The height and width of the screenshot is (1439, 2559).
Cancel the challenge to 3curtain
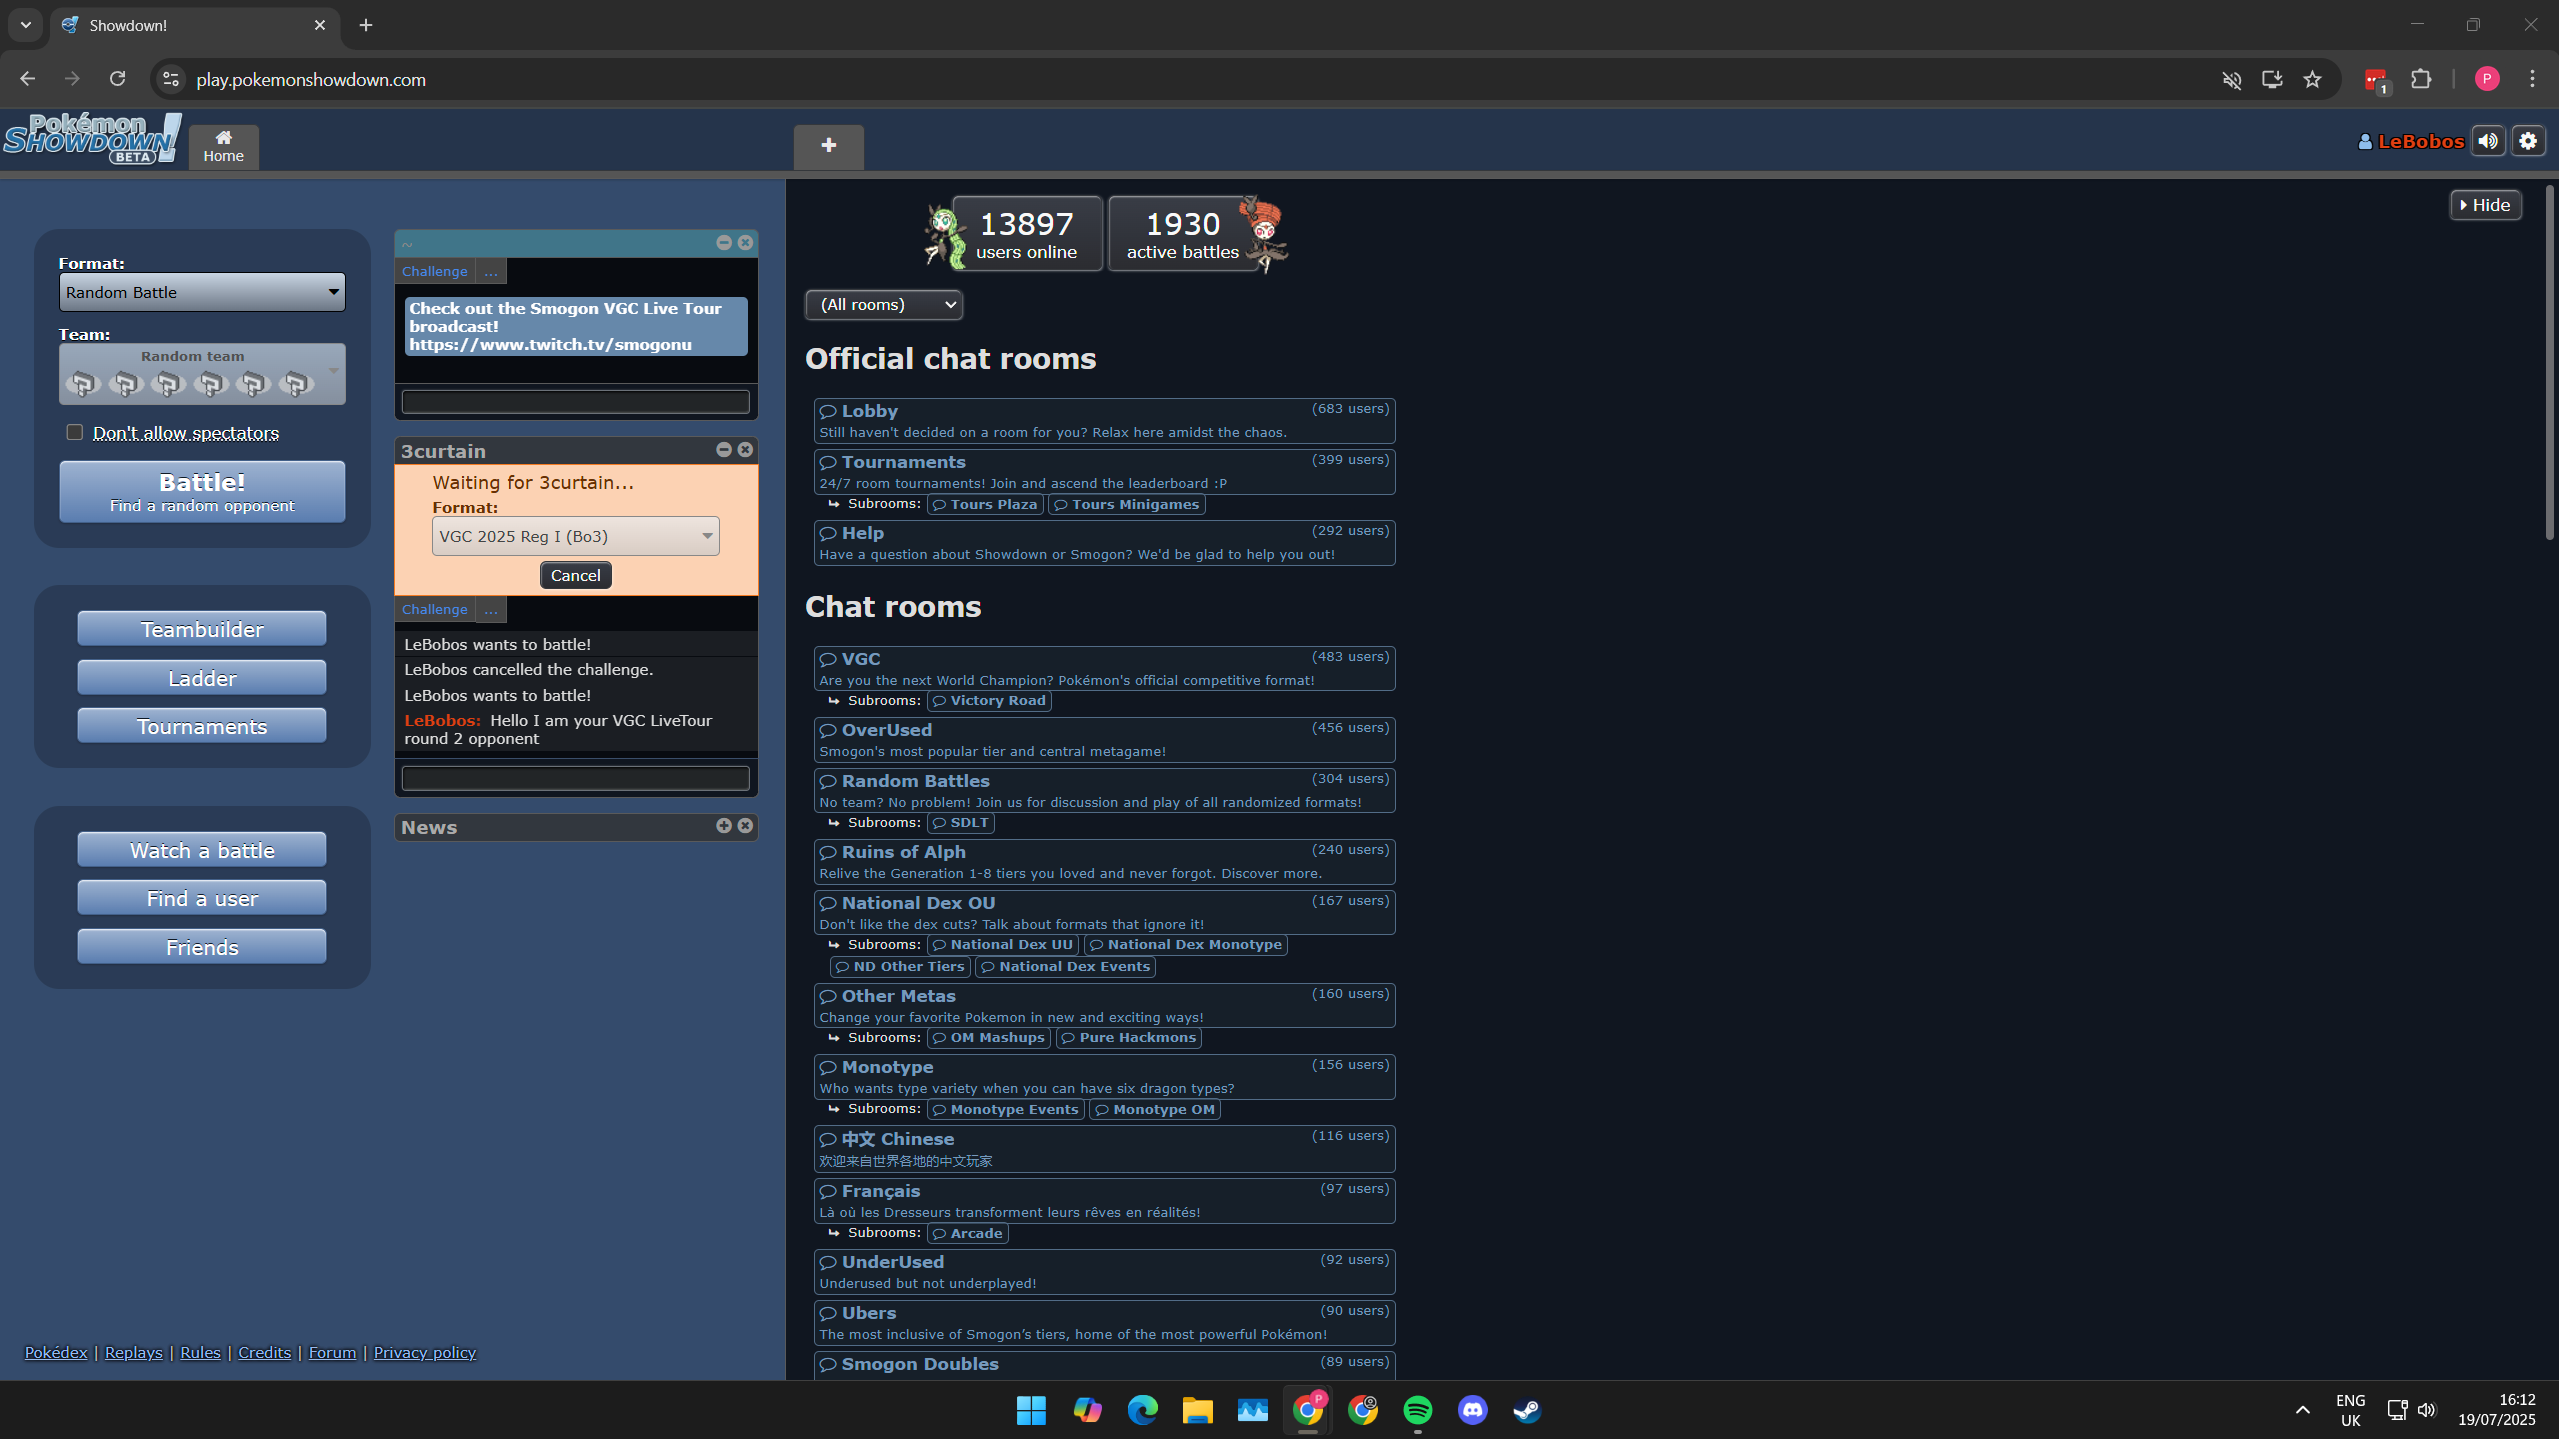(x=575, y=575)
